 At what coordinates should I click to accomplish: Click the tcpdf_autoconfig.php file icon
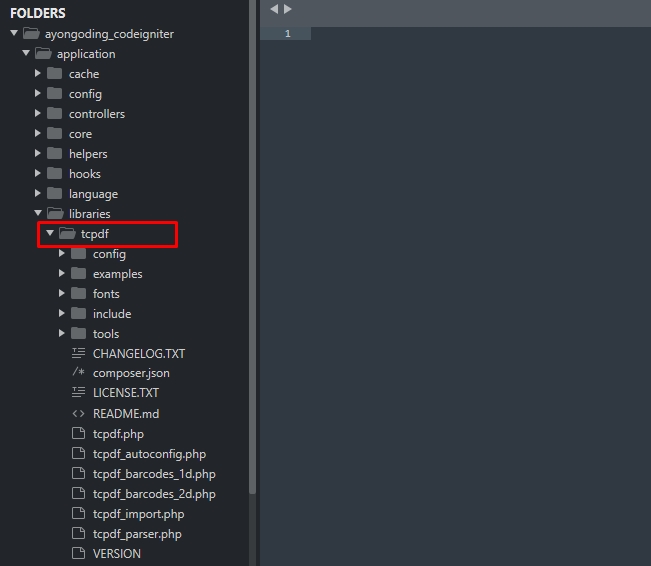click(x=78, y=453)
